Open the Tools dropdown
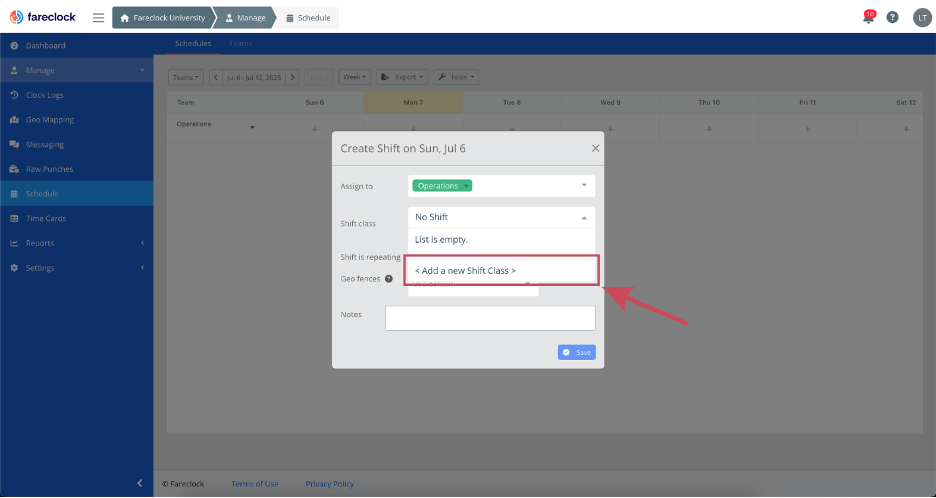Screen dimensions: 936x498 coord(456,77)
